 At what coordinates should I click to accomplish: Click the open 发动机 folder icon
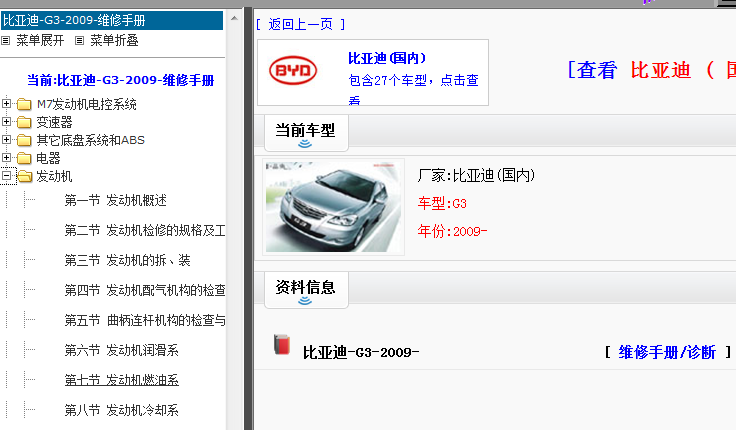click(x=24, y=176)
